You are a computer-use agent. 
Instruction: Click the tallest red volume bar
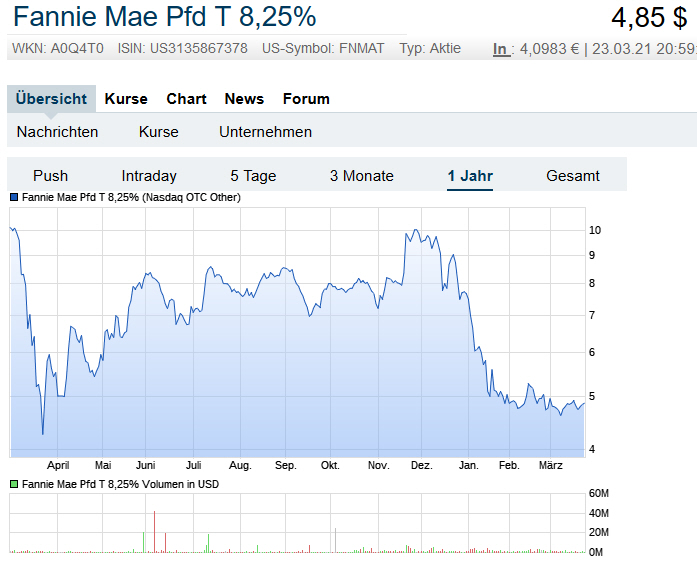pyautogui.click(x=155, y=530)
